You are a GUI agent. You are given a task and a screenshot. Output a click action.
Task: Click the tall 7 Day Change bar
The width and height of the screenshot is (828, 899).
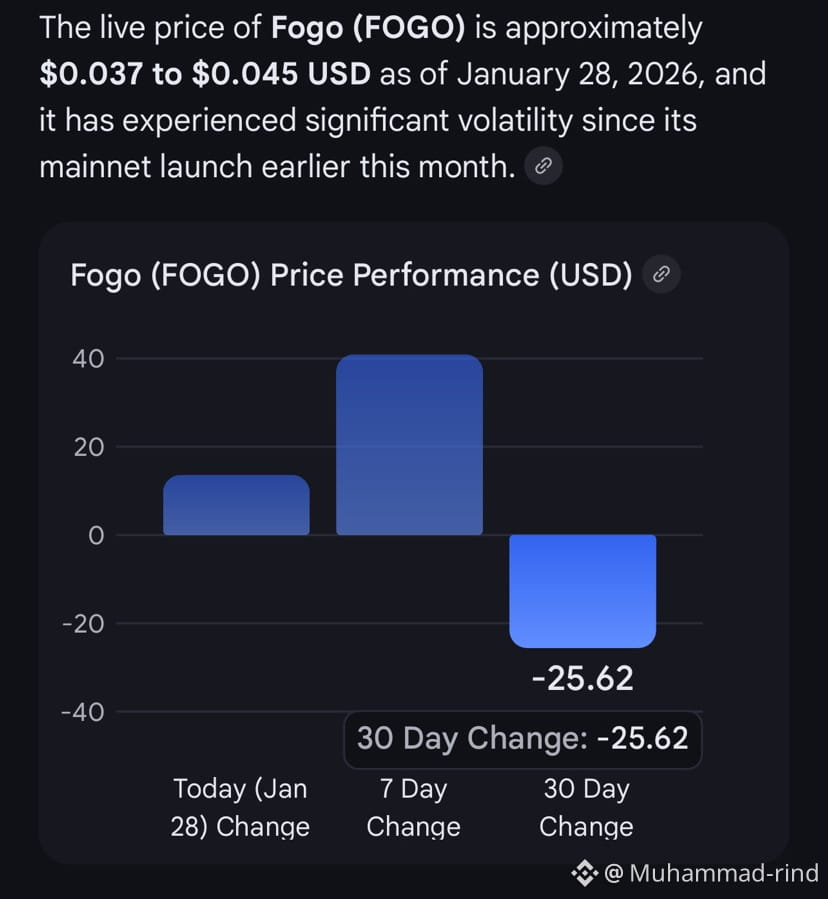pos(409,445)
